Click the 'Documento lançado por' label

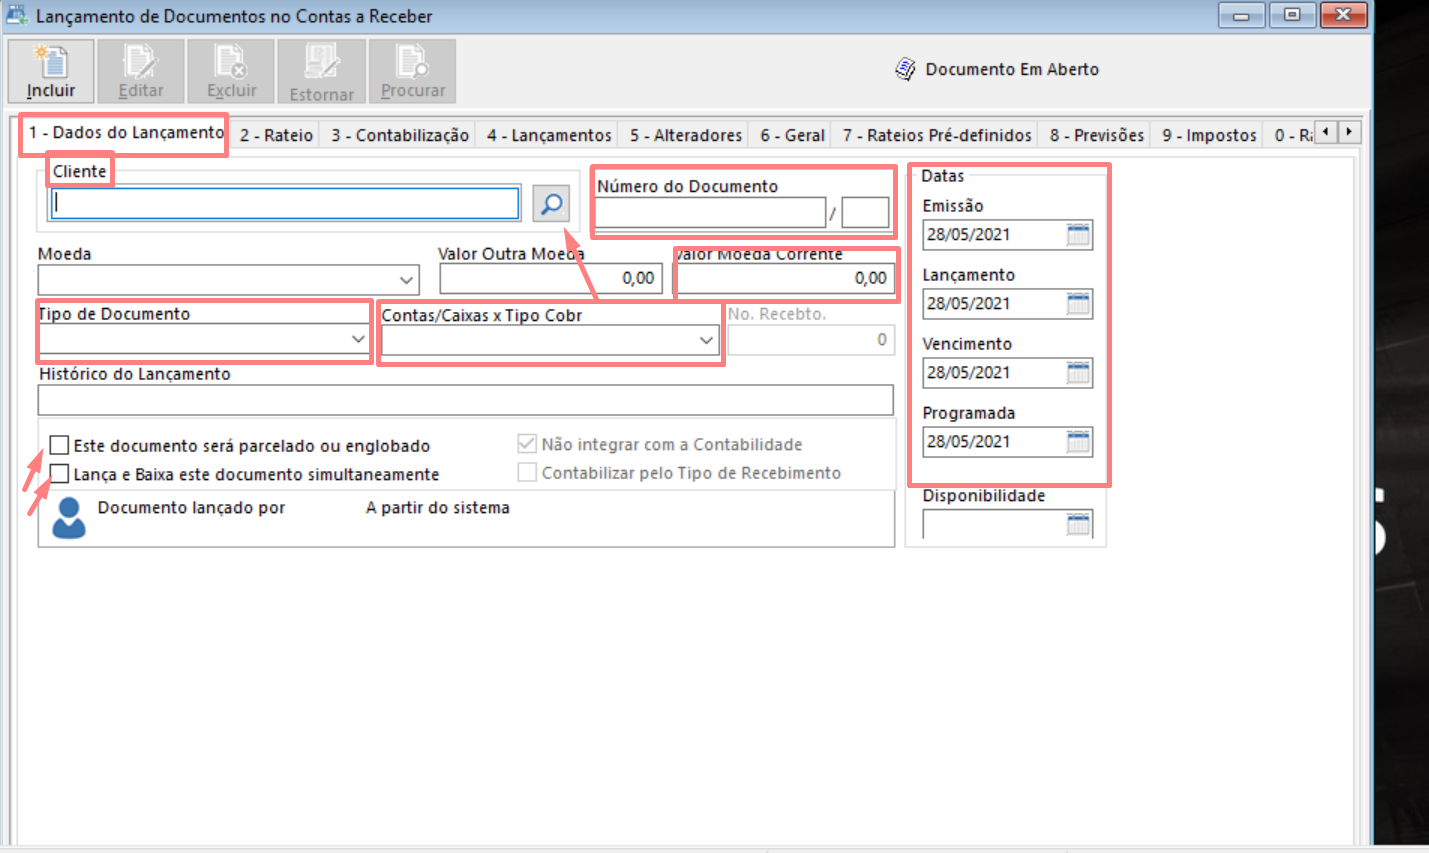pyautogui.click(x=191, y=508)
